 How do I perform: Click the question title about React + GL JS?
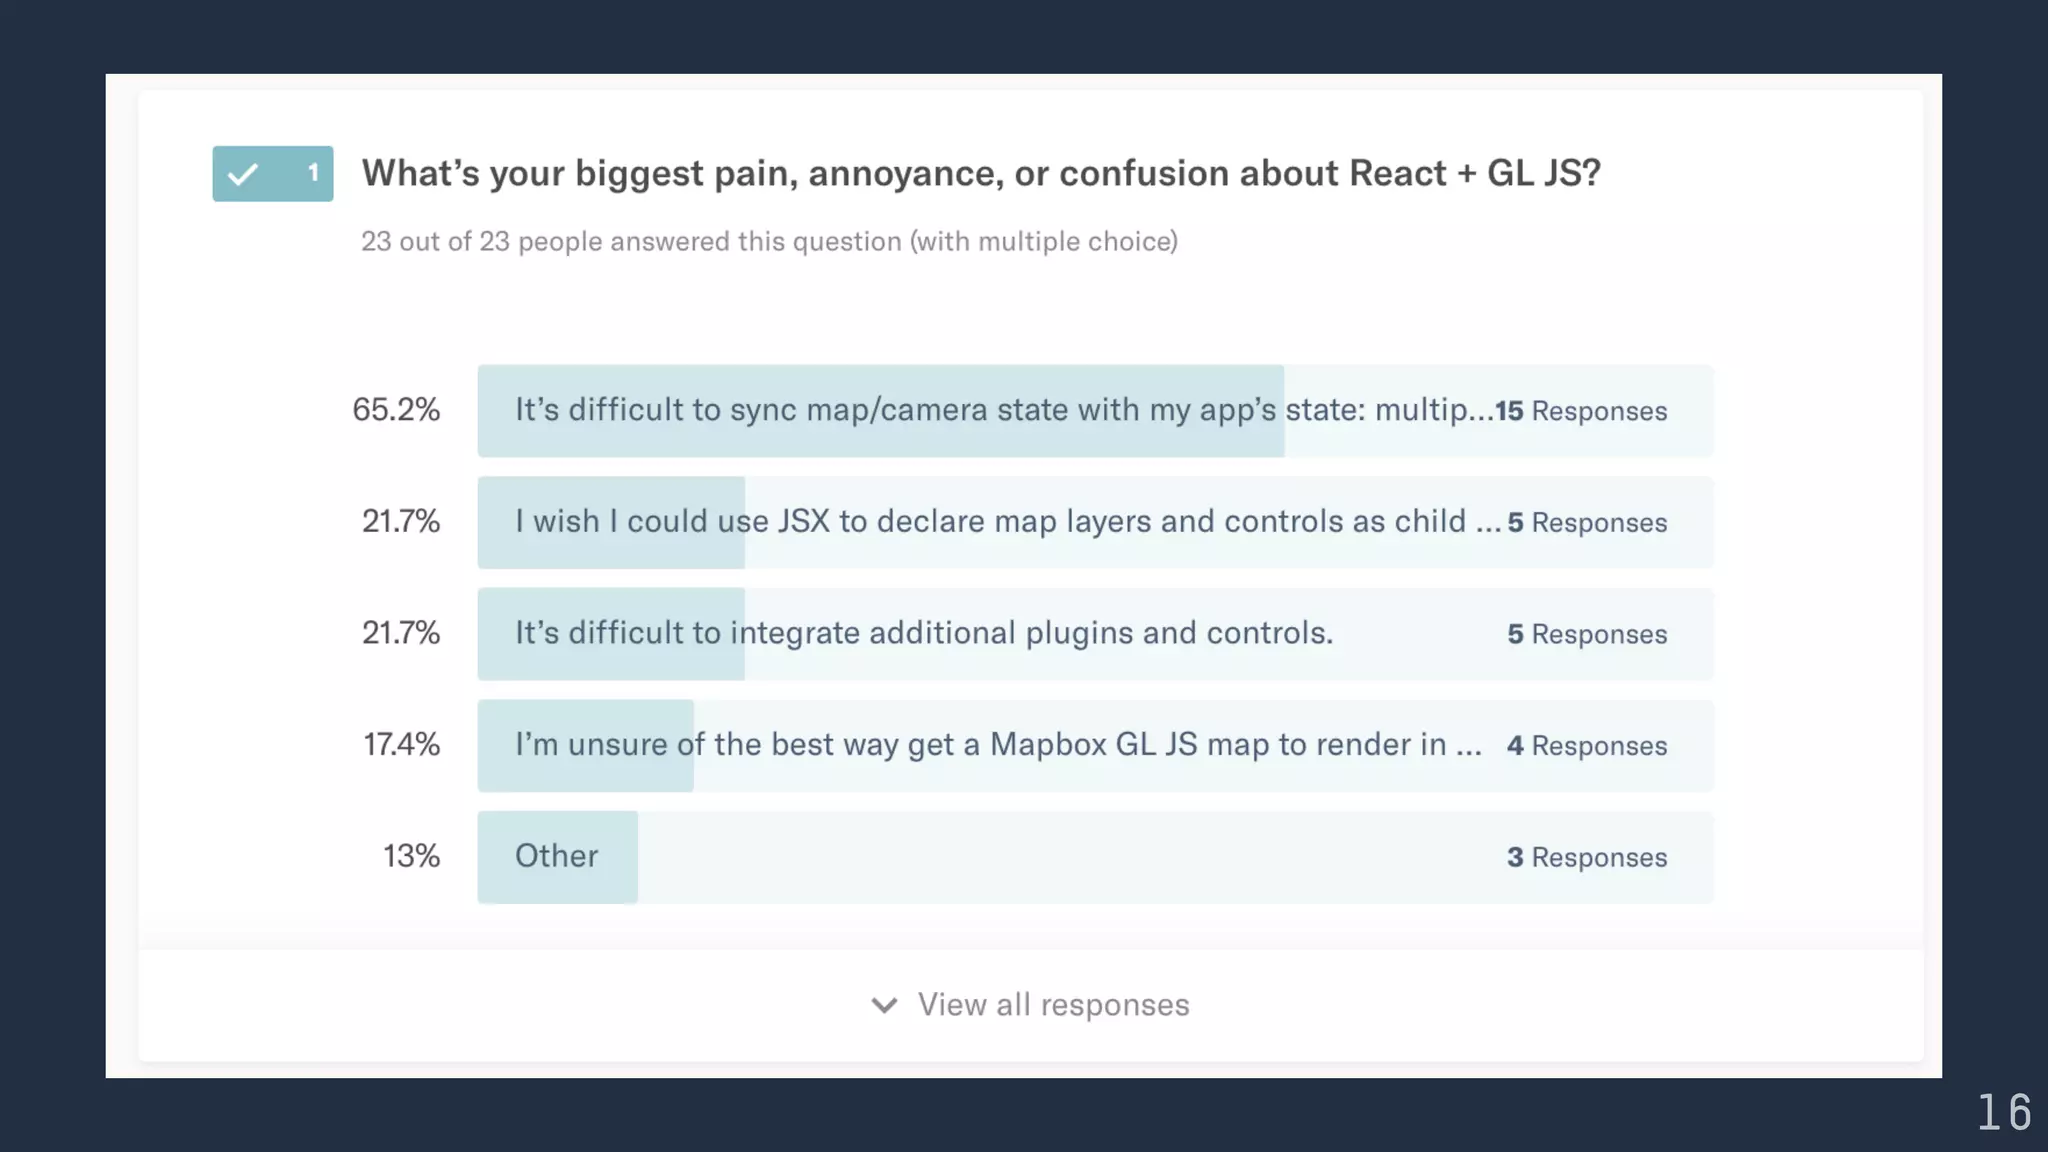coord(981,174)
